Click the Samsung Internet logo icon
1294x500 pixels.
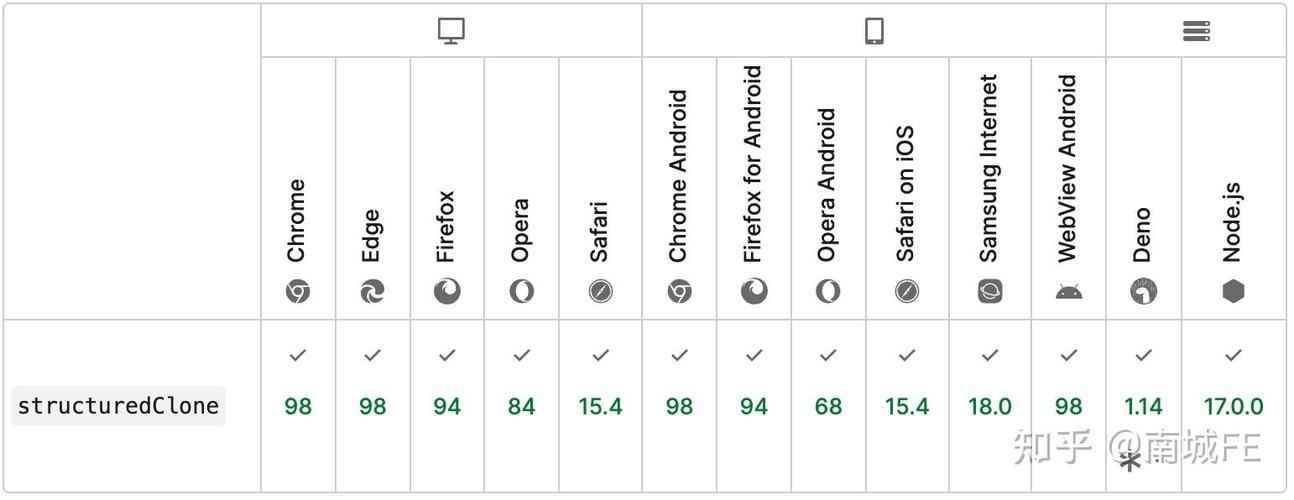point(990,292)
